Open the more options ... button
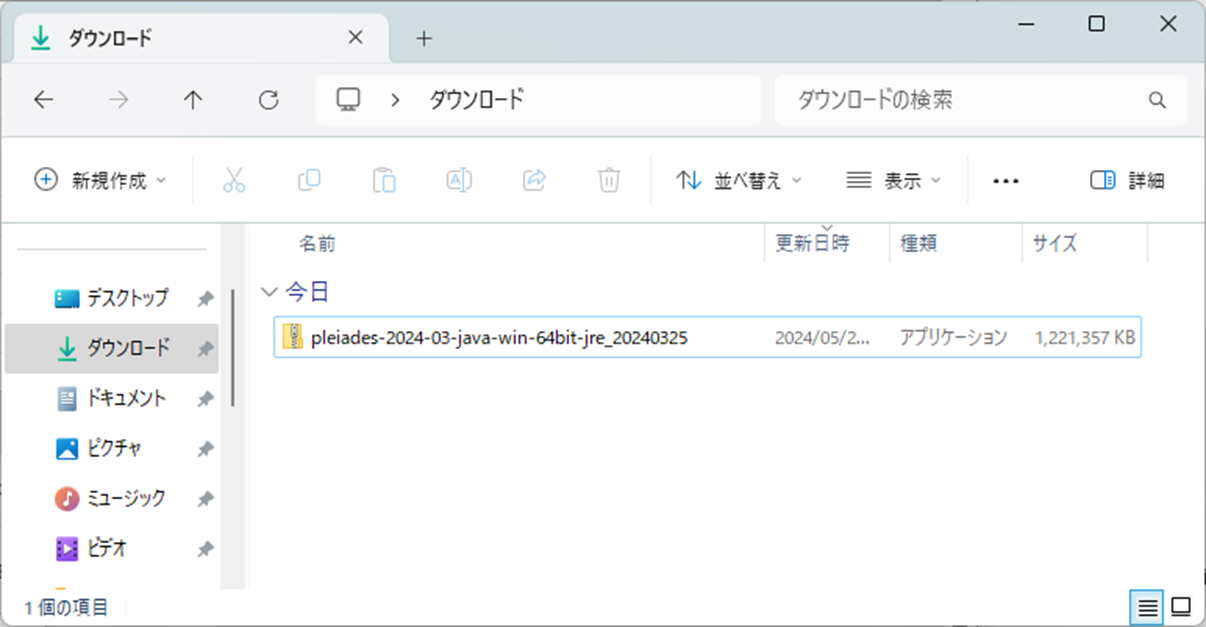The image size is (1206, 627). click(1006, 180)
